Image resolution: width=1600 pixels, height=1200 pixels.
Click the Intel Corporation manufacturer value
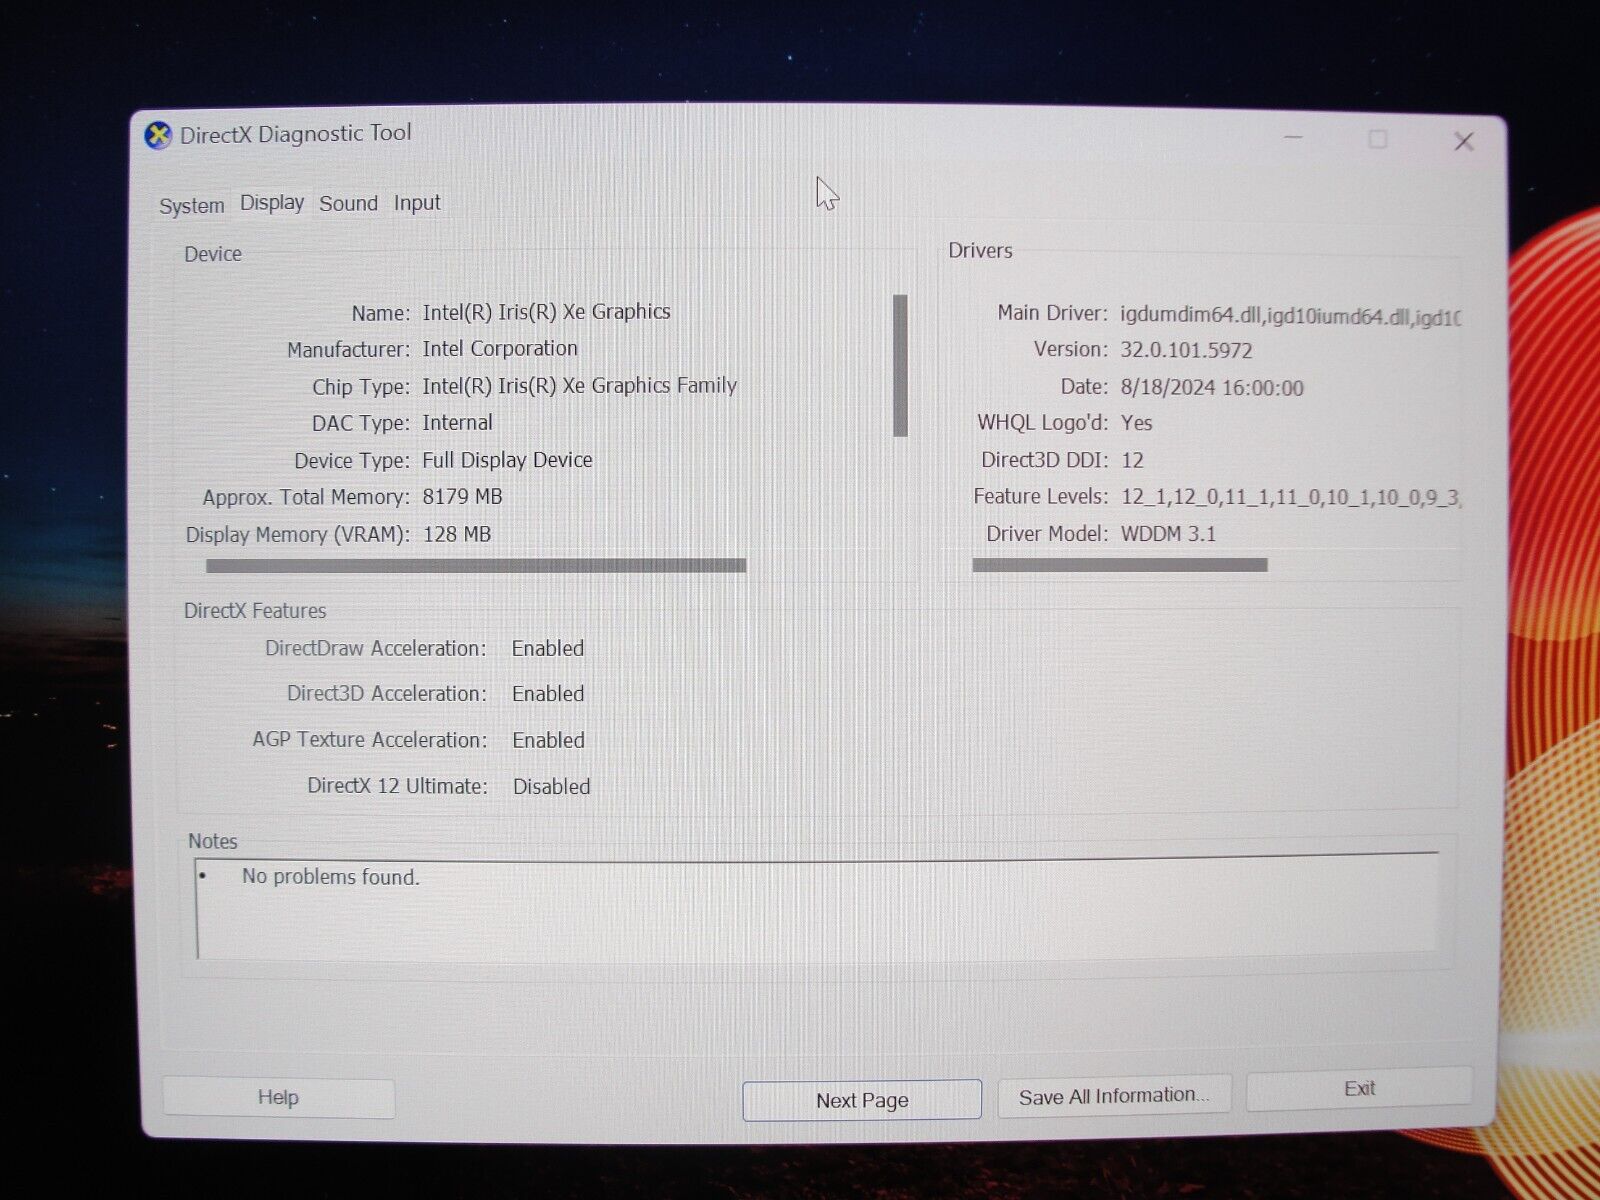(x=500, y=349)
